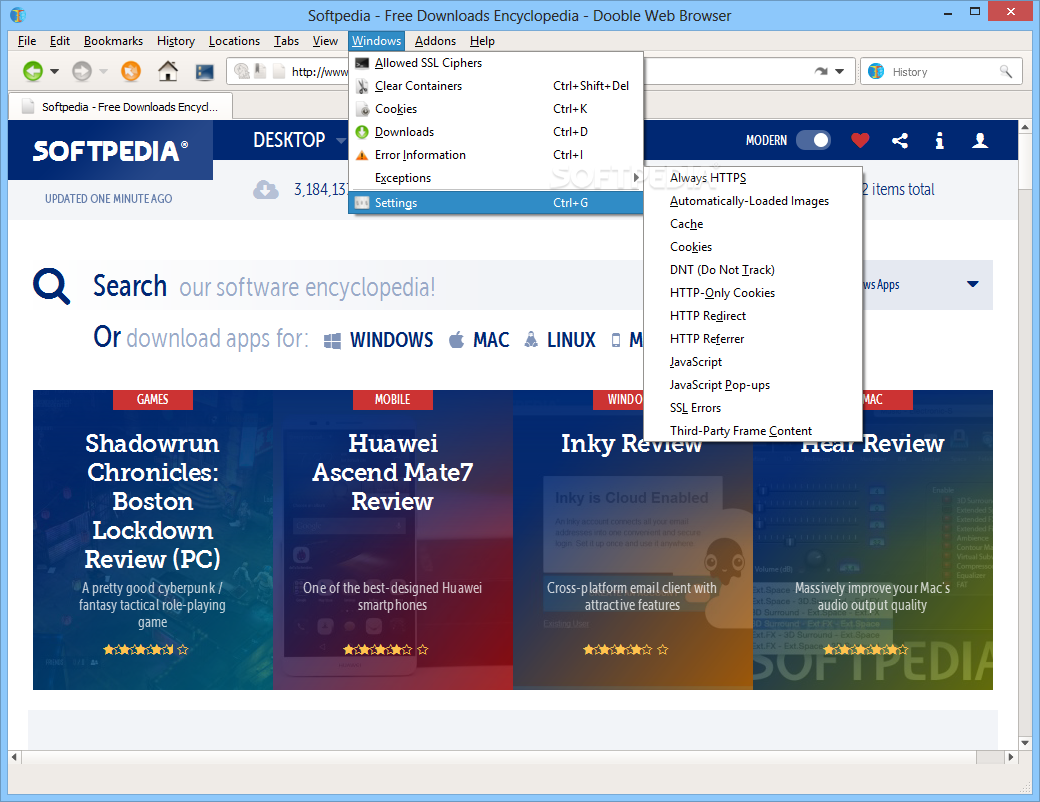Open the Forward button history dropdown arrow
Viewport: 1040px width, 802px height.
tap(103, 71)
